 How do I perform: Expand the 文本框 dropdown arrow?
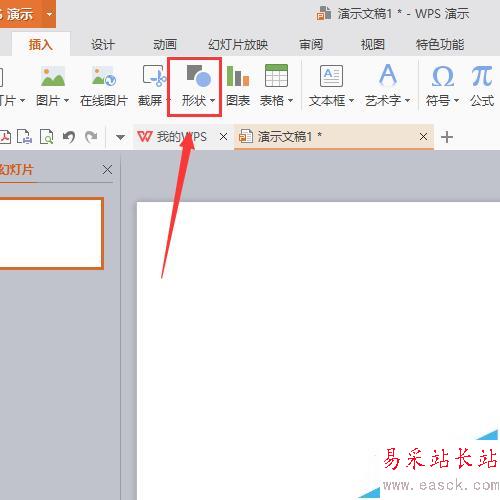[351, 100]
